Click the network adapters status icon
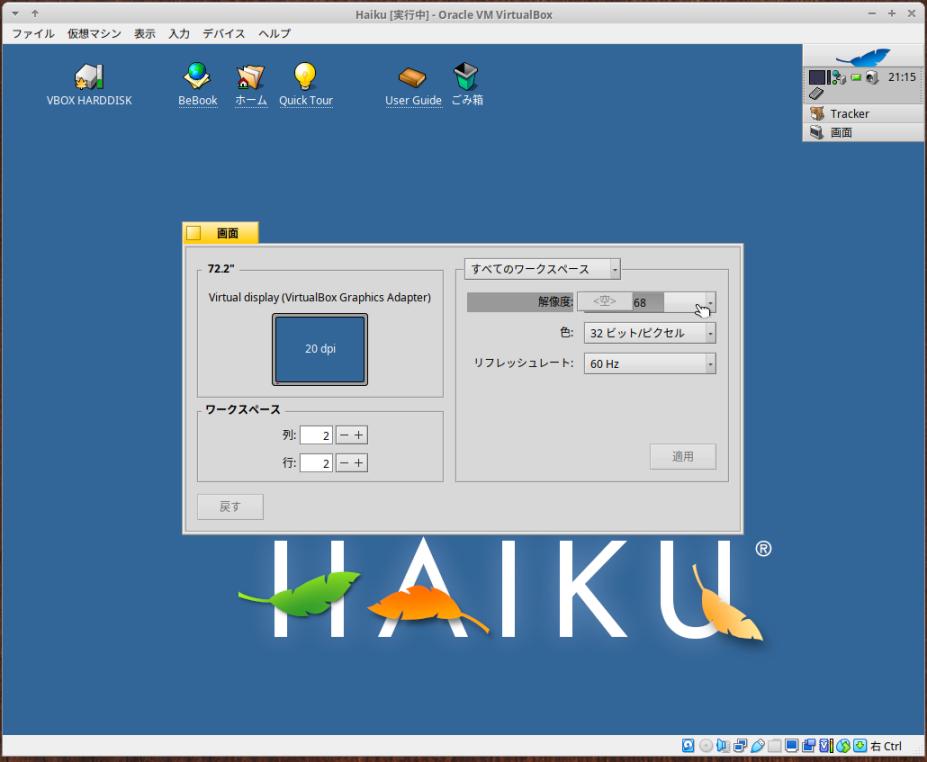927x762 pixels. [740, 745]
